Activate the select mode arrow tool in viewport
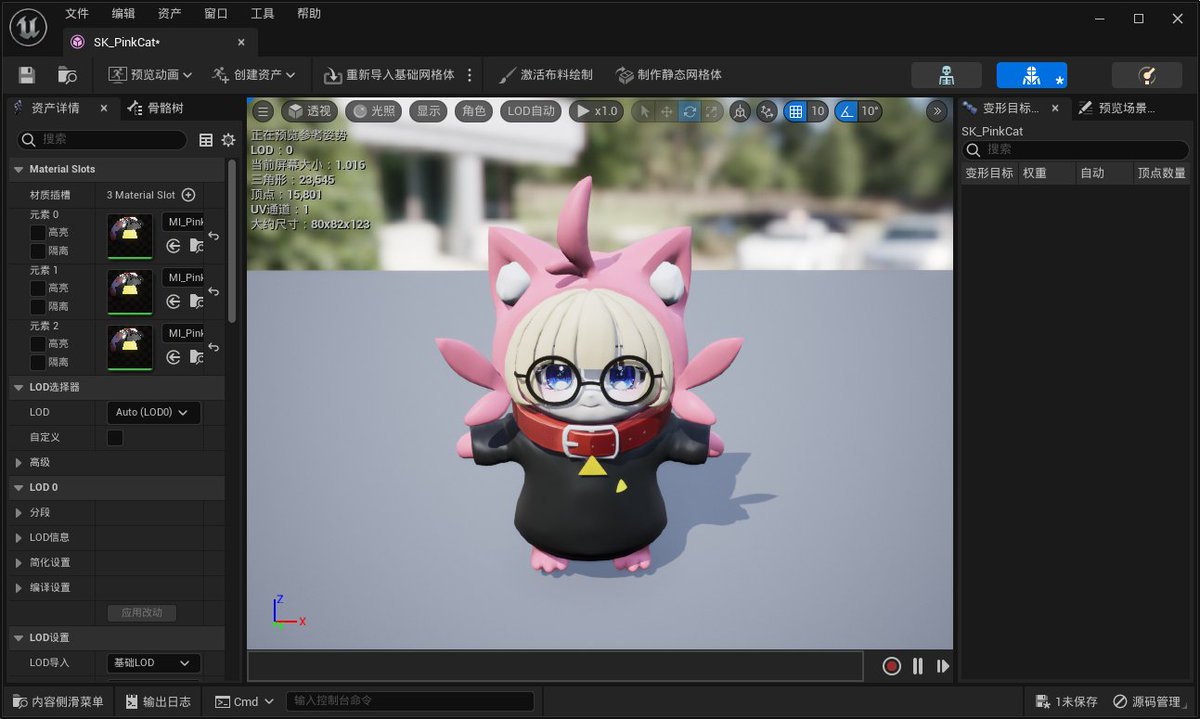 tap(644, 111)
